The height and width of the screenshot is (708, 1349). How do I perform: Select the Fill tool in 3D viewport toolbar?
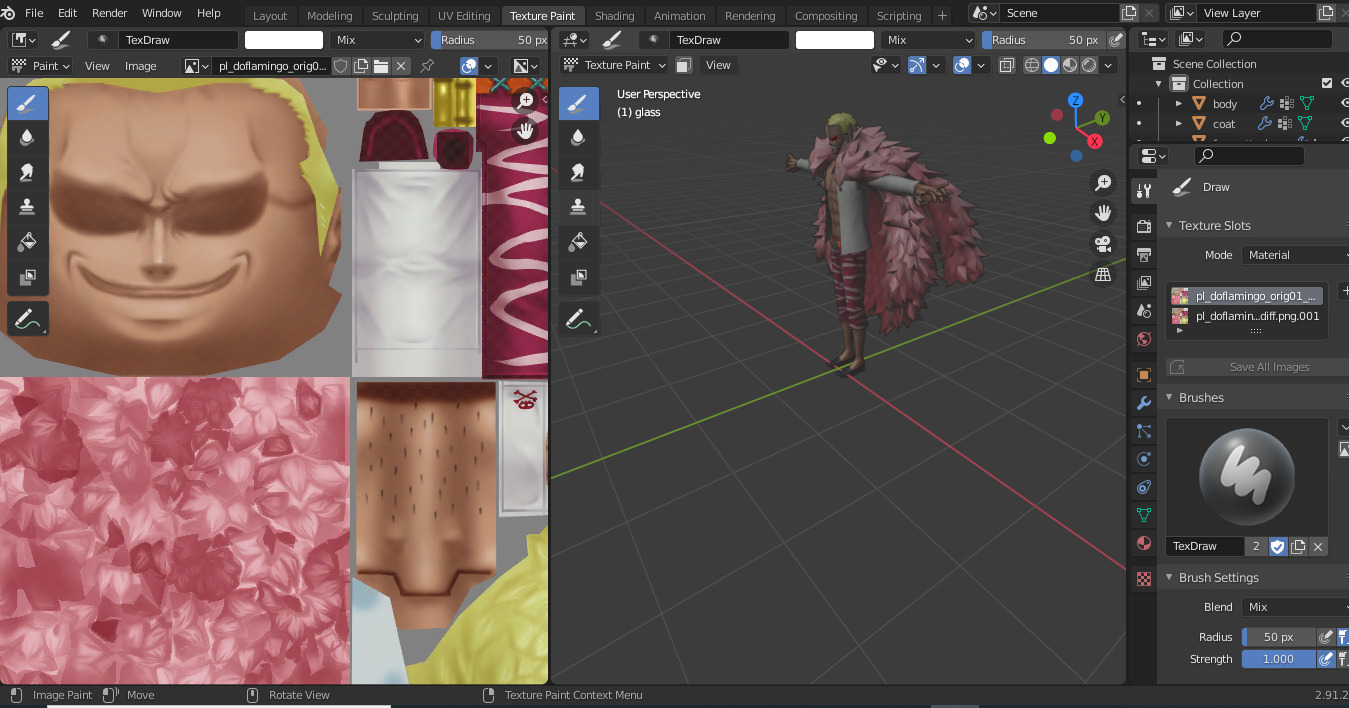point(578,242)
